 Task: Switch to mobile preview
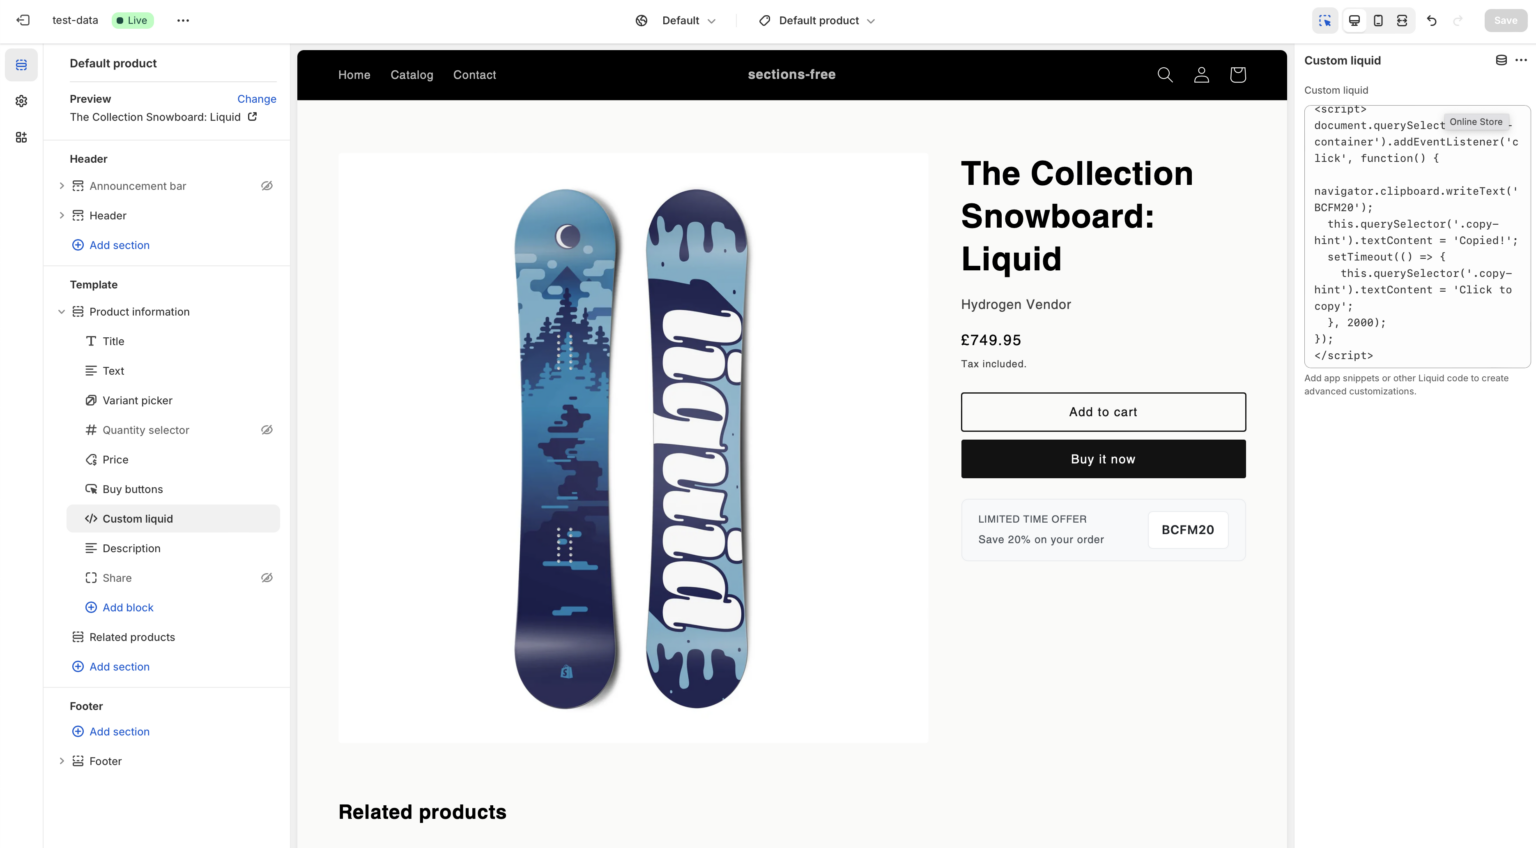(1377, 20)
